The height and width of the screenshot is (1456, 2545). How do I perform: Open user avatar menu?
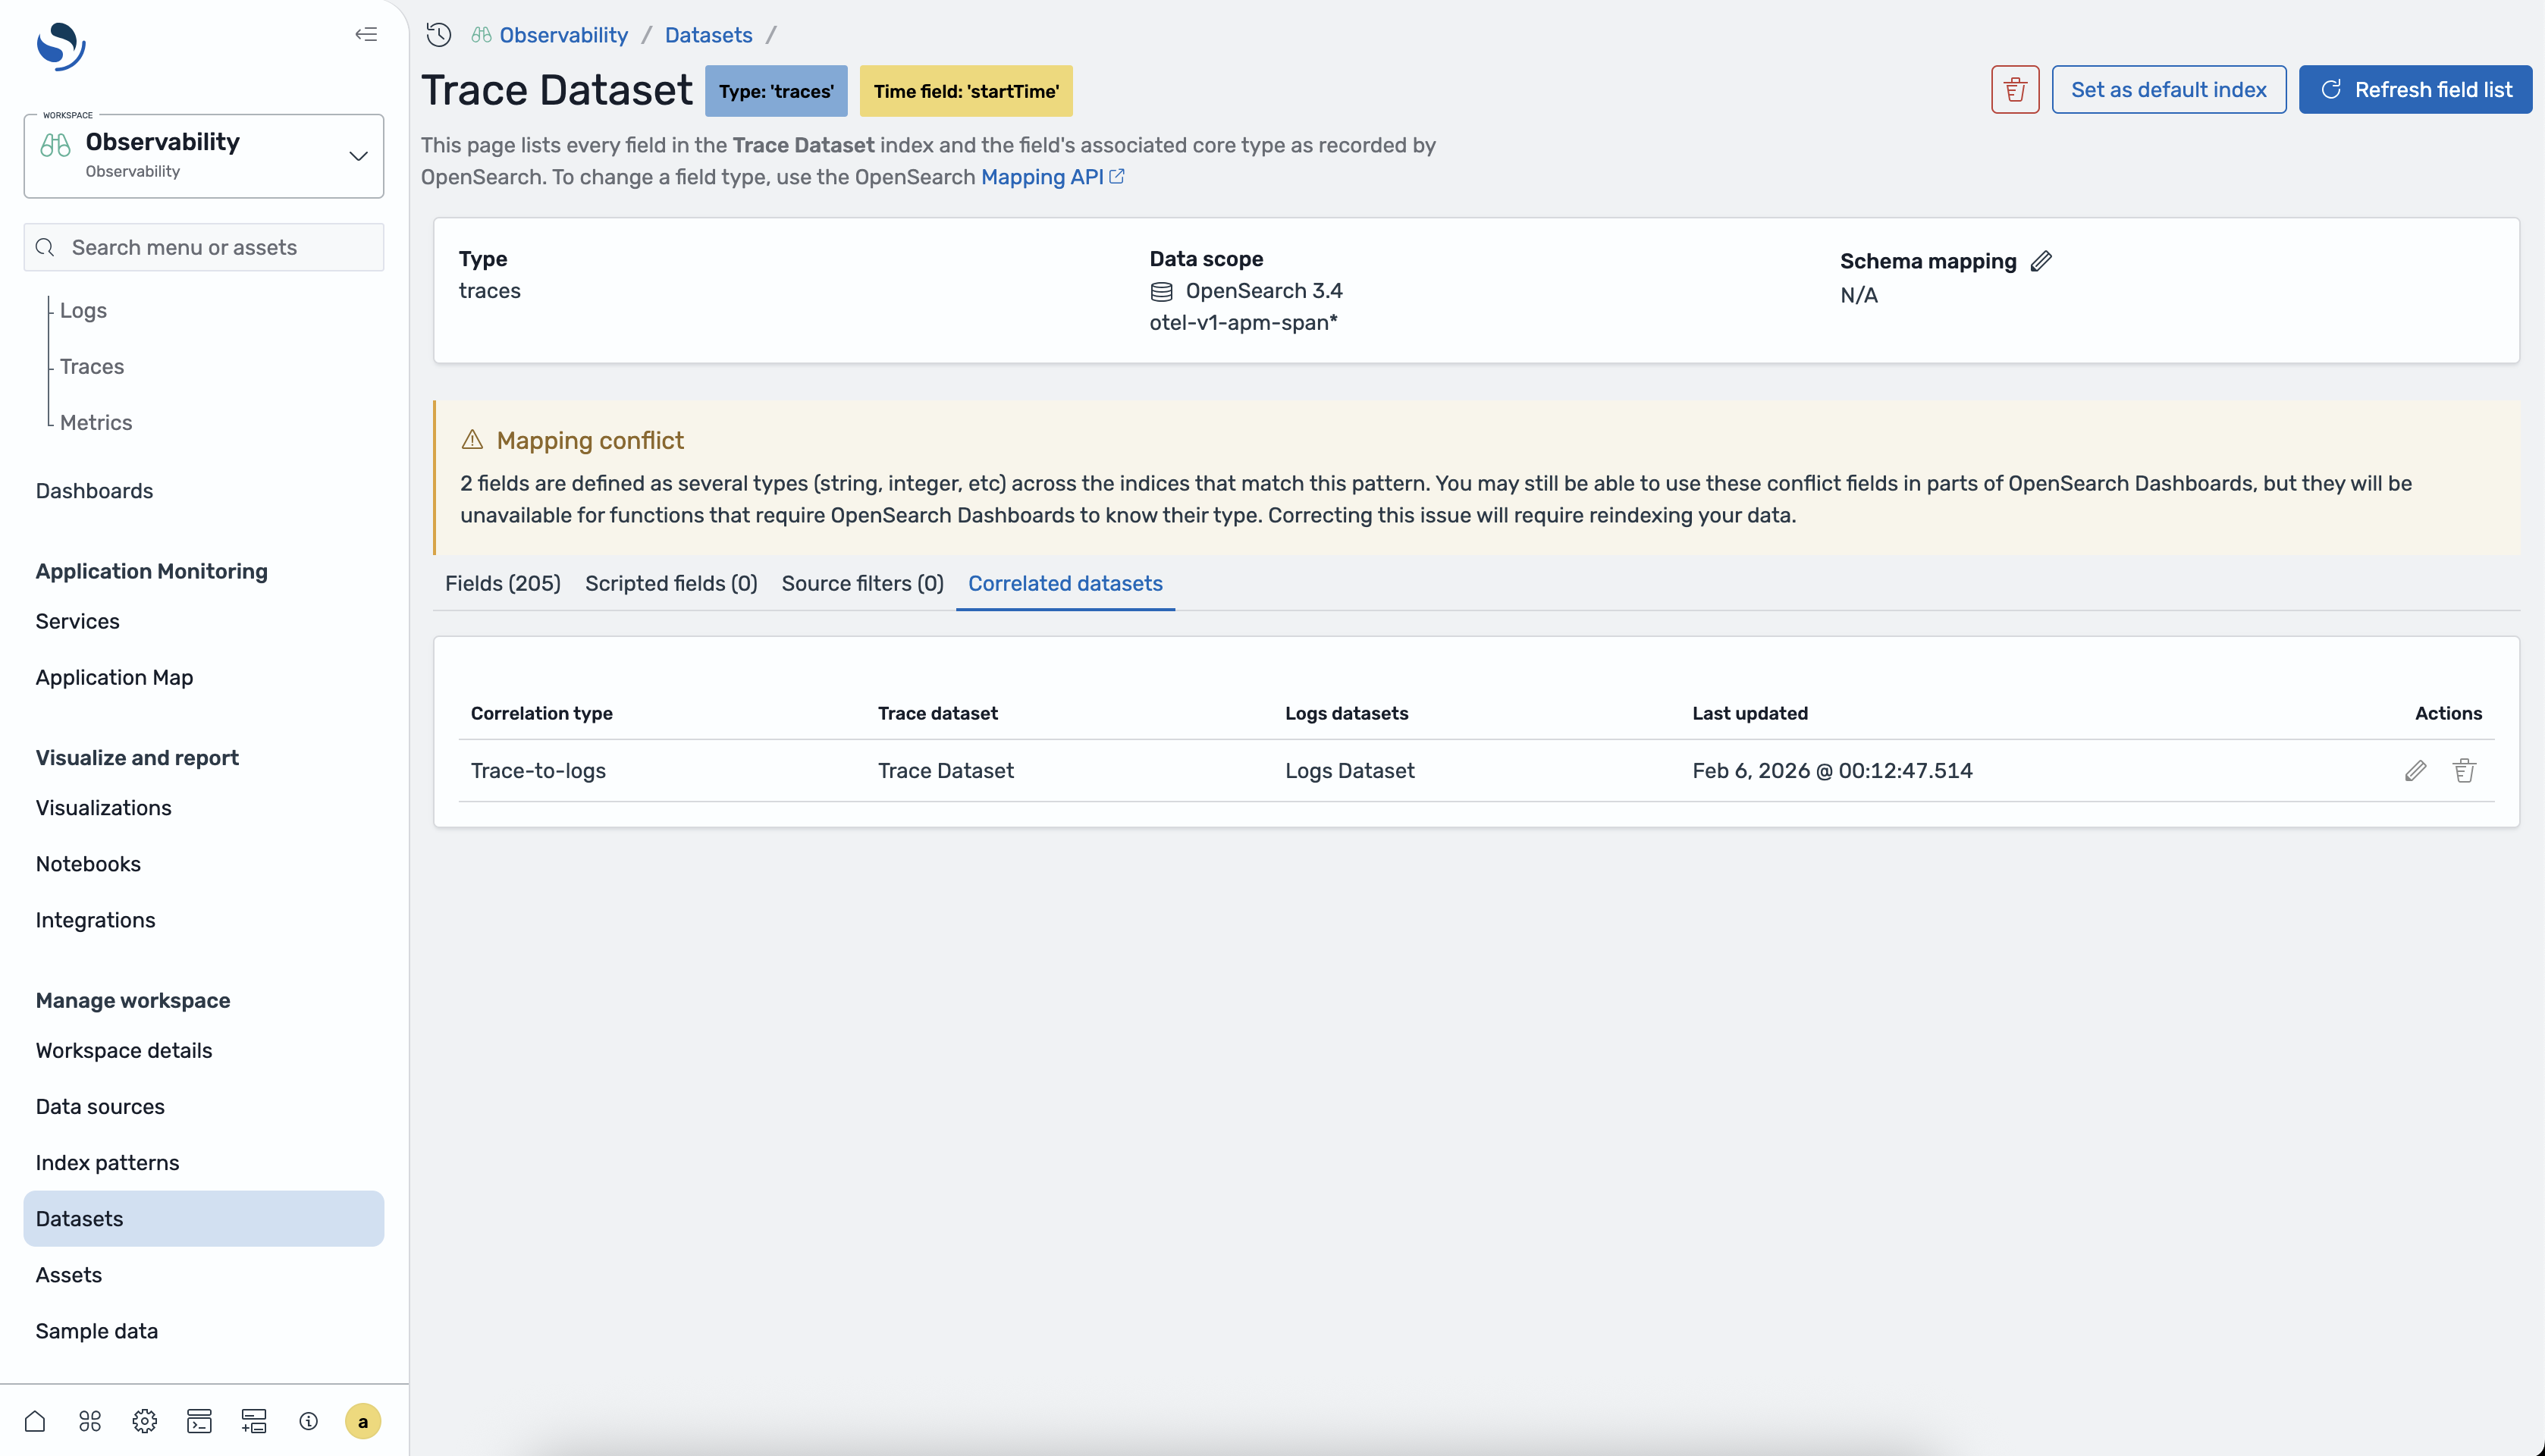click(362, 1421)
